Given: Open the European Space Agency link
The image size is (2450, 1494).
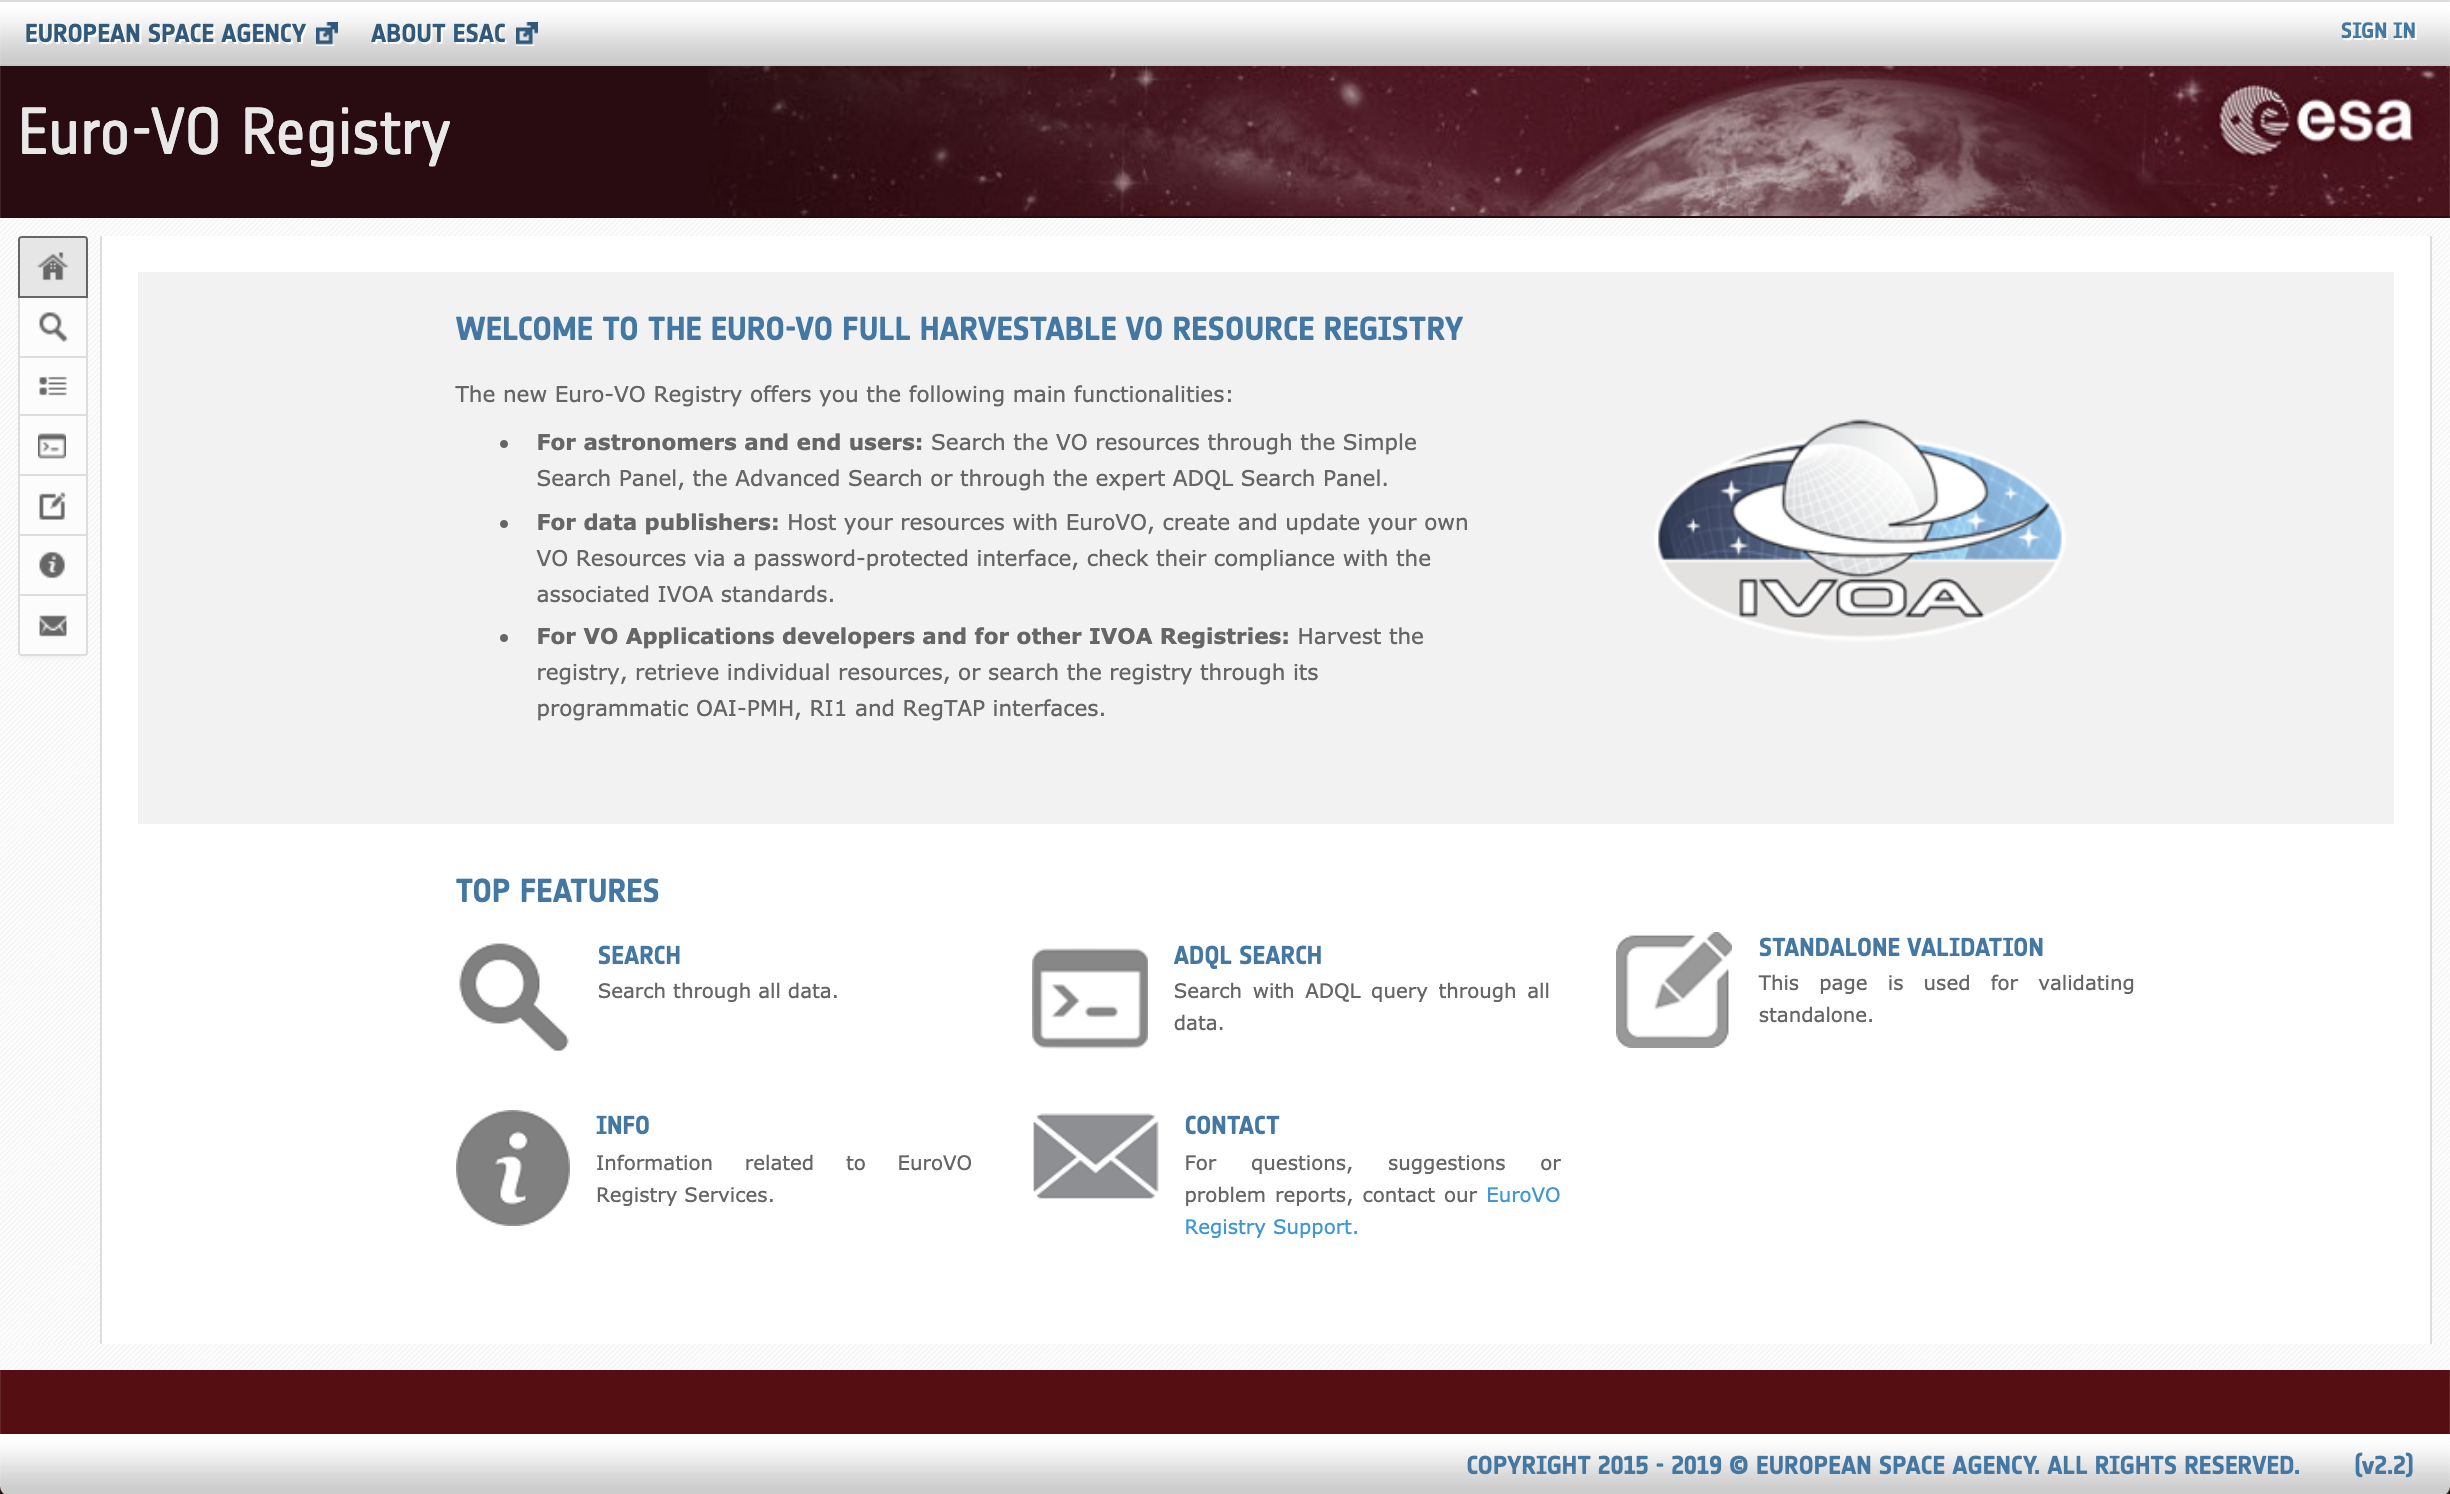Looking at the screenshot, I should (x=181, y=33).
